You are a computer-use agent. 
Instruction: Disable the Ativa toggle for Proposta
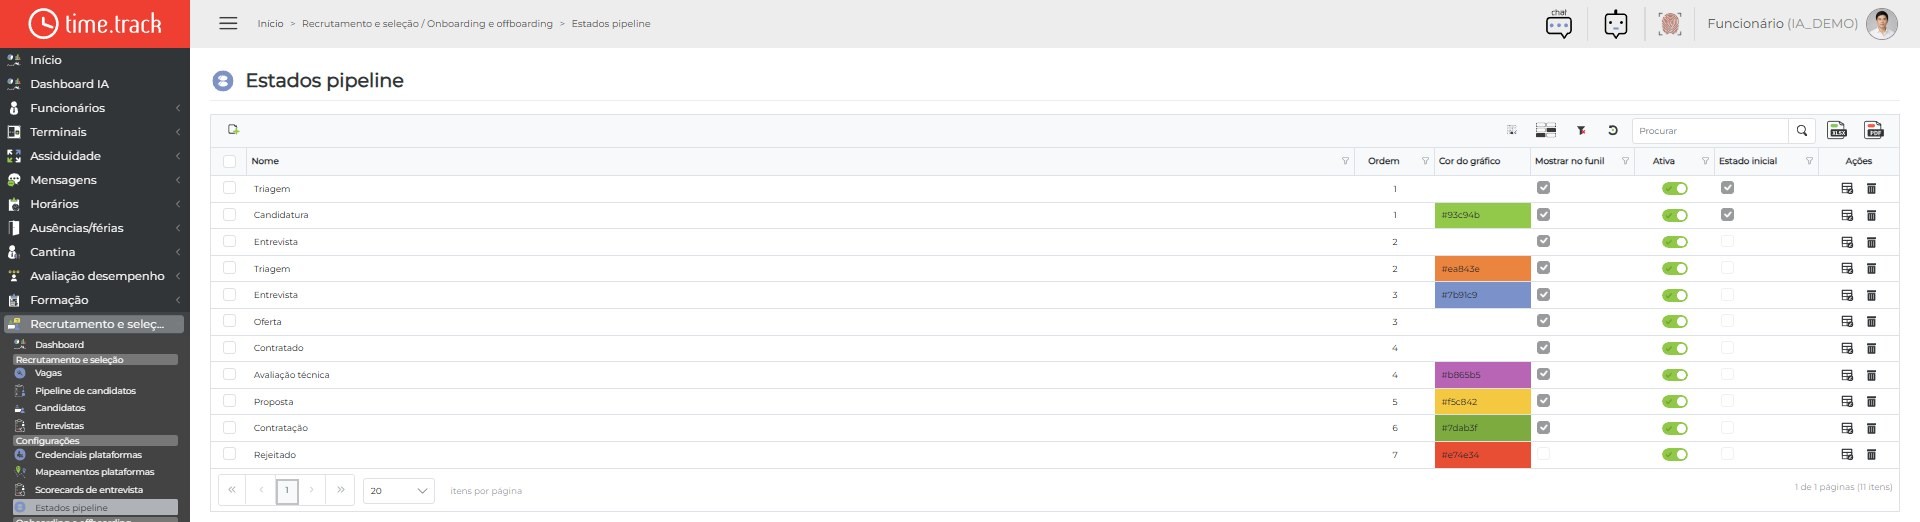point(1674,401)
